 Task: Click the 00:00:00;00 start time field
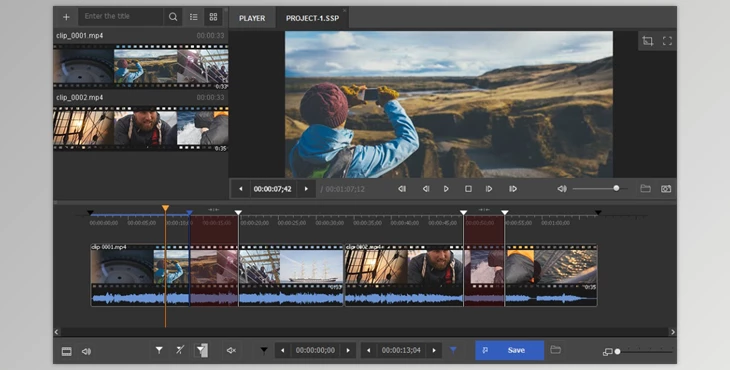point(315,350)
